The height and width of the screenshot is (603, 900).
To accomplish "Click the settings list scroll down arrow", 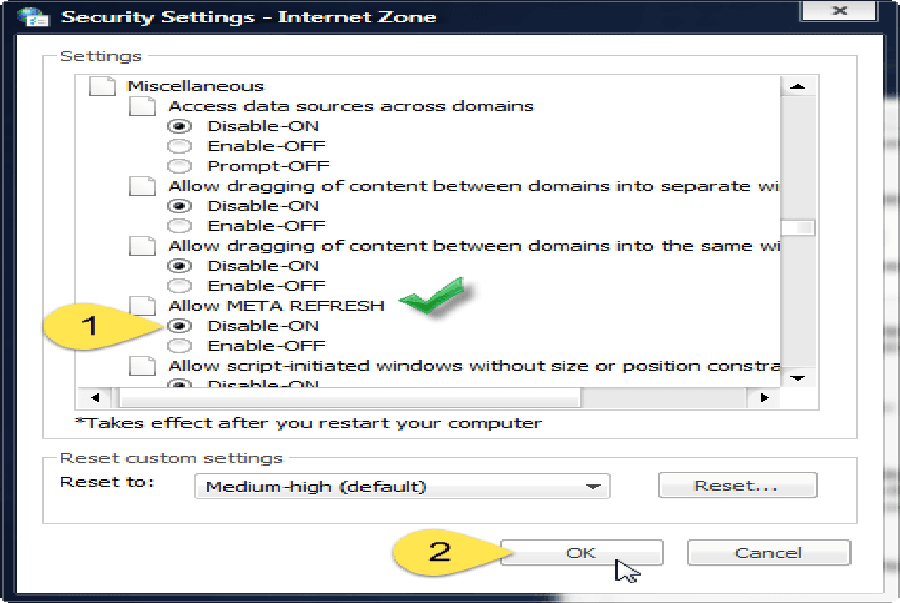I will point(797,378).
